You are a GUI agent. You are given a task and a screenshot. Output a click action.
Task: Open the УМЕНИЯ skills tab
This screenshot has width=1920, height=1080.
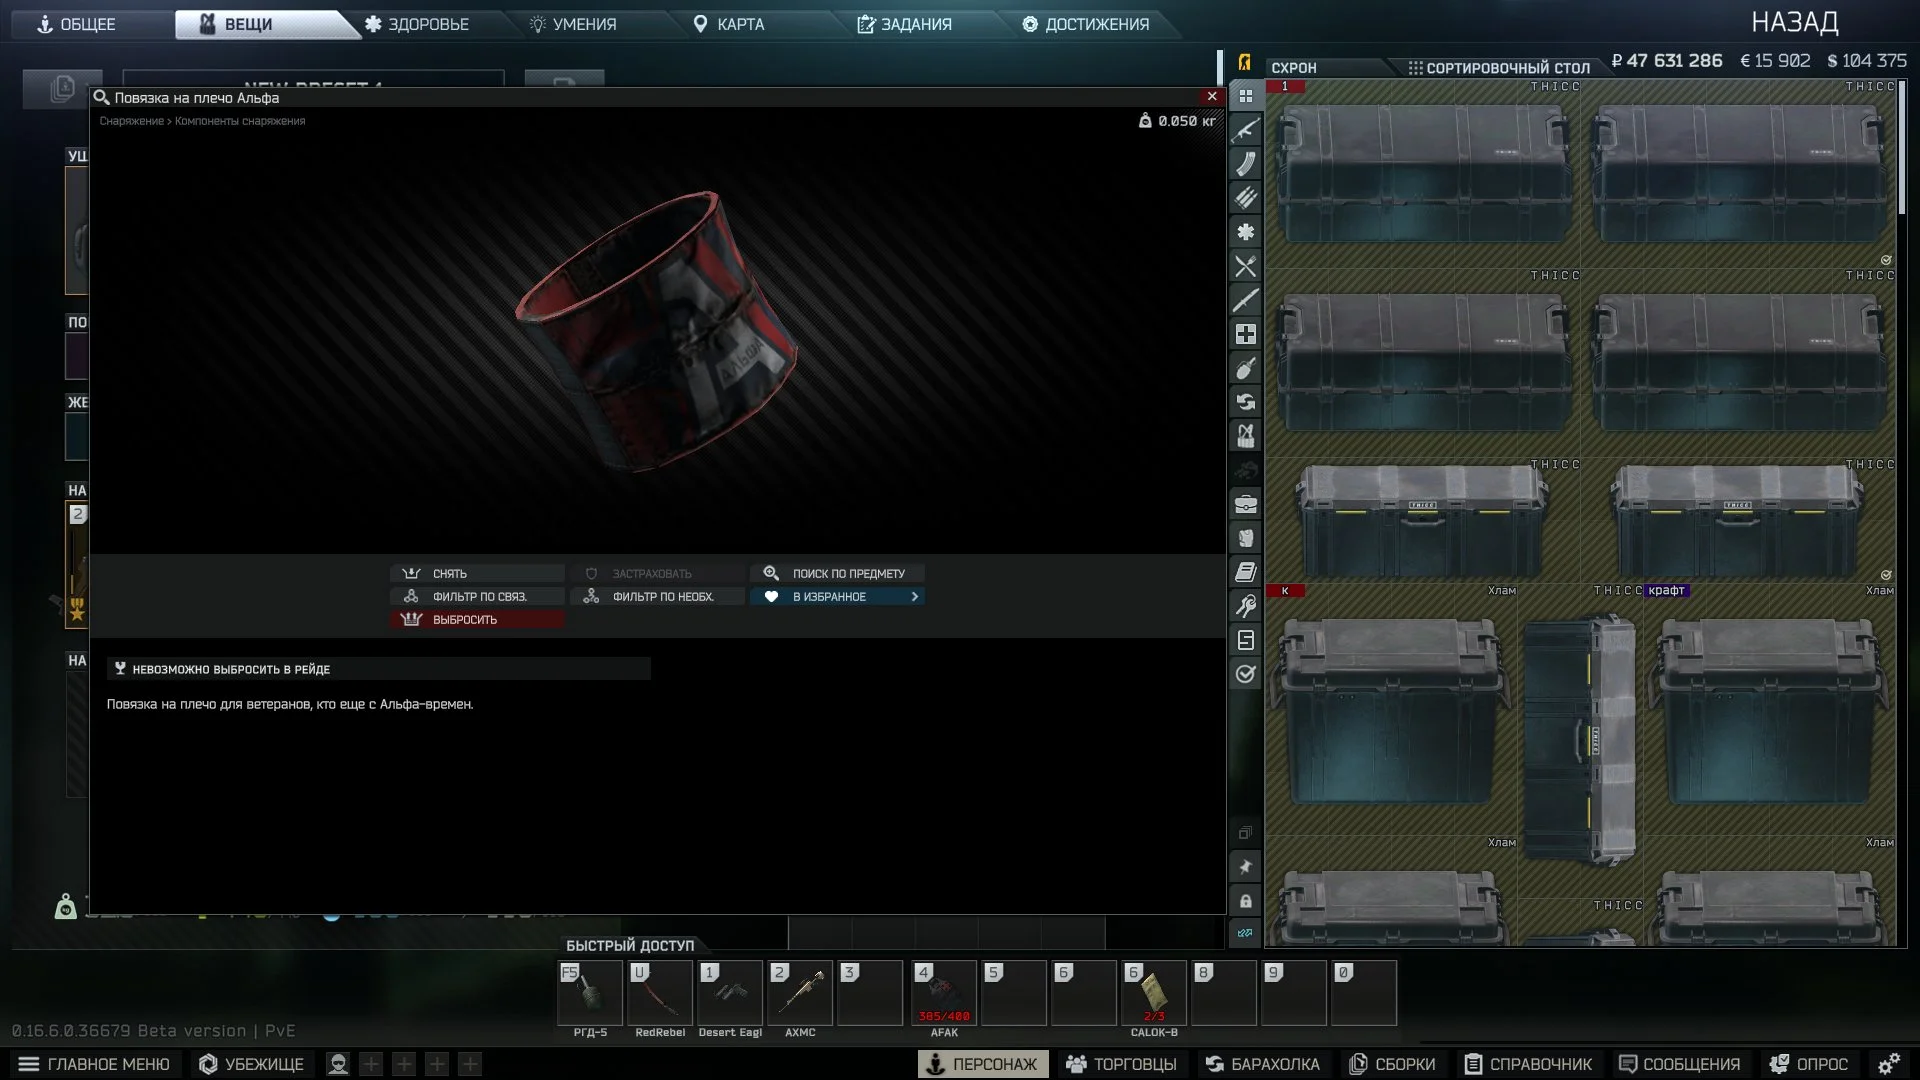click(x=574, y=24)
